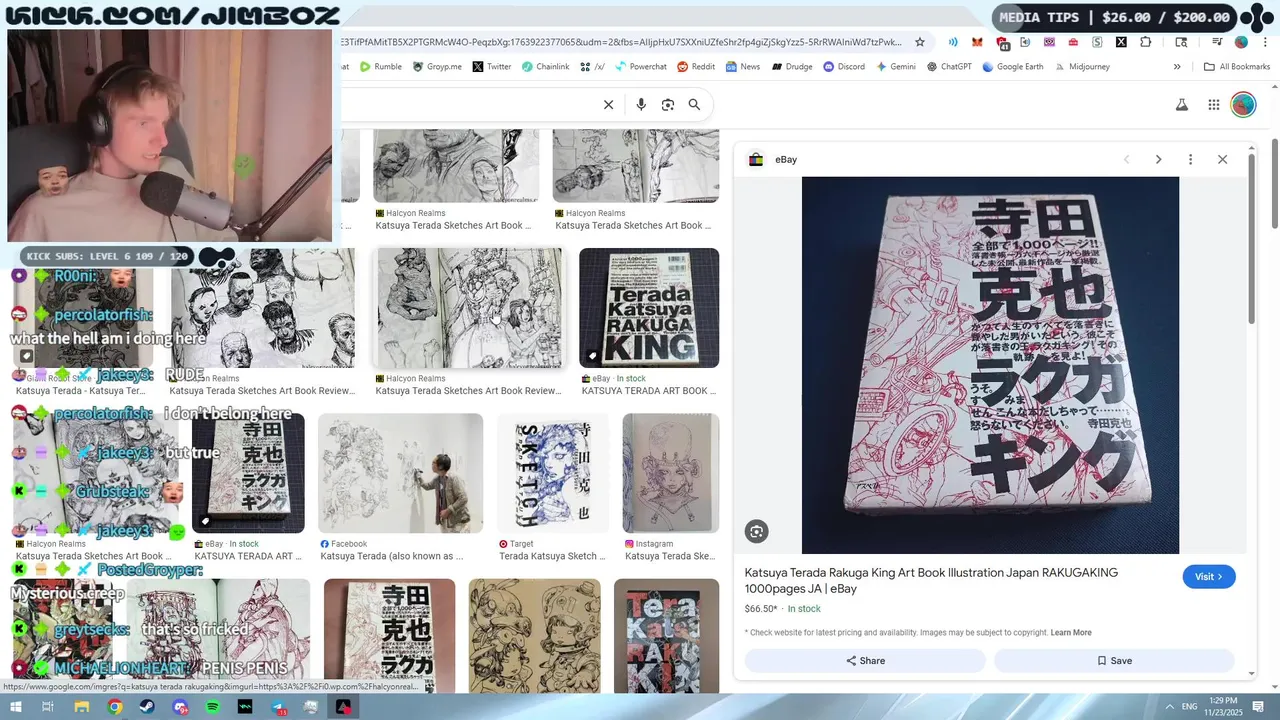1280x720 pixels.
Task: Open Discord from the taskbar
Action: click(x=180, y=707)
